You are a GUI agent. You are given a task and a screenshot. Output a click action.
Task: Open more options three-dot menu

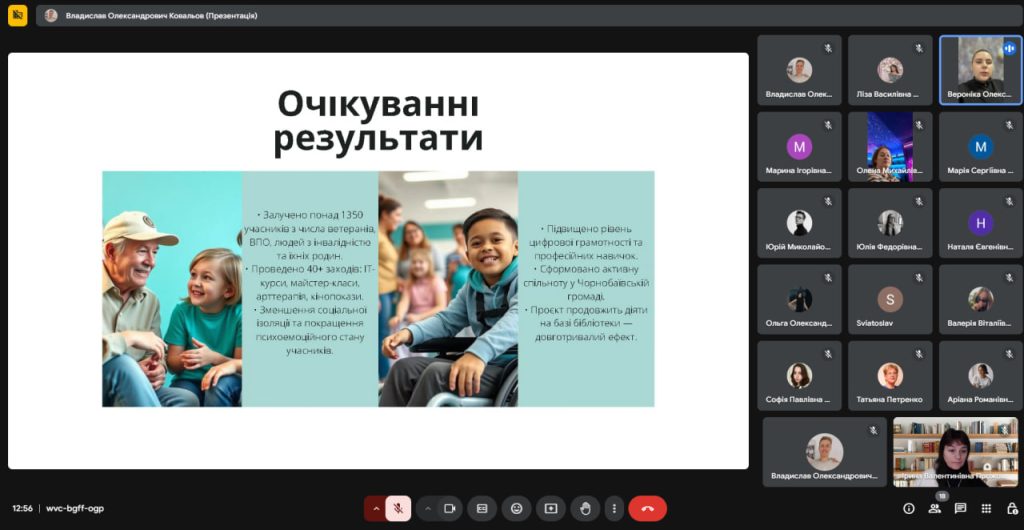614,508
